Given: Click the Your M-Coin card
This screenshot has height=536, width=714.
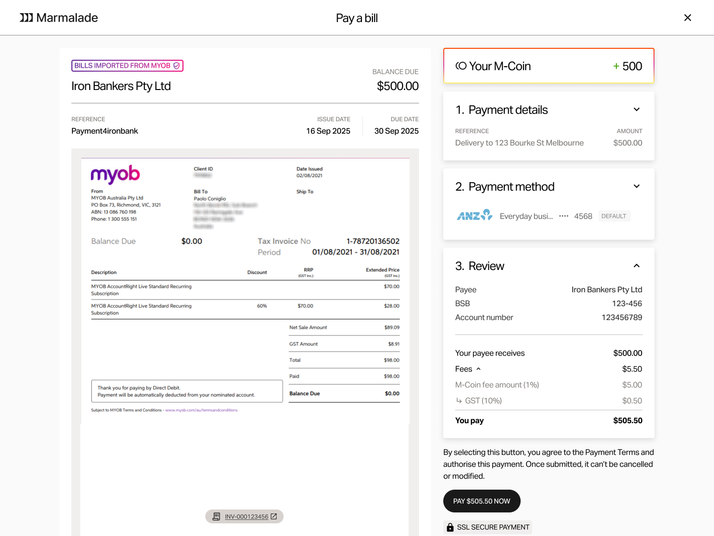Looking at the screenshot, I should pyautogui.click(x=549, y=66).
